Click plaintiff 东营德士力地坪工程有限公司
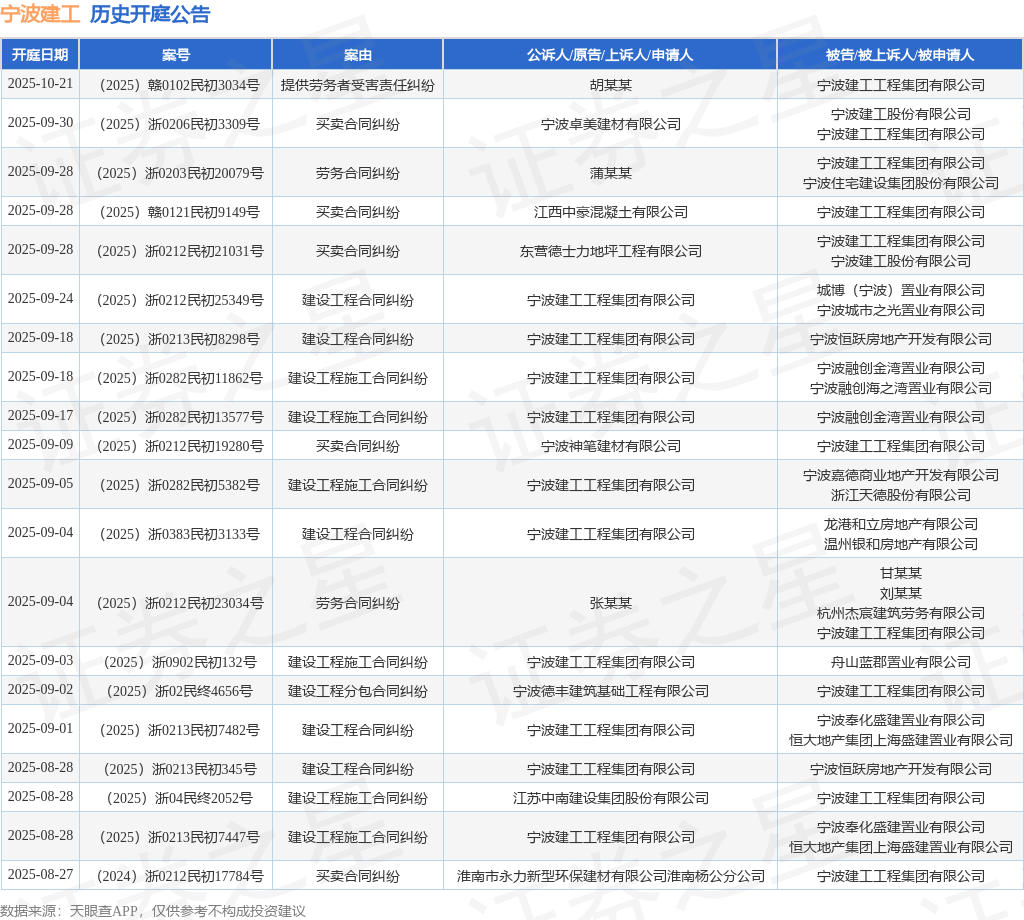 tap(611, 251)
